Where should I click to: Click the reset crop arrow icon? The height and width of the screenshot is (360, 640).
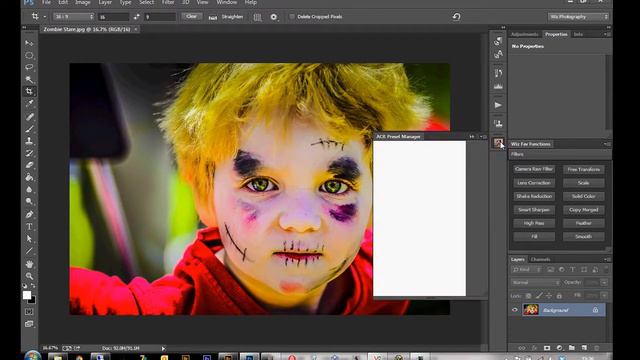coord(456,17)
